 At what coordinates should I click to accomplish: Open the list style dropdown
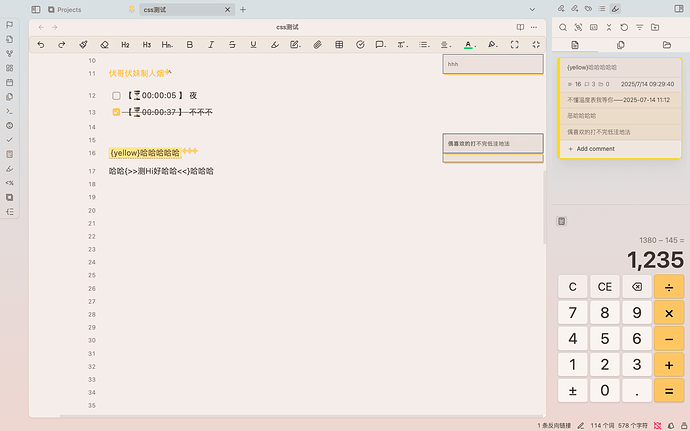tap(424, 44)
